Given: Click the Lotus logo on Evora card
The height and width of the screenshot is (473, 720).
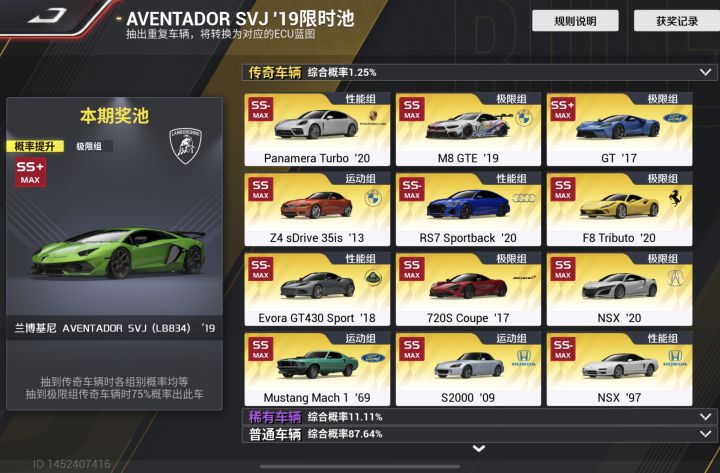Looking at the screenshot, I should (373, 277).
